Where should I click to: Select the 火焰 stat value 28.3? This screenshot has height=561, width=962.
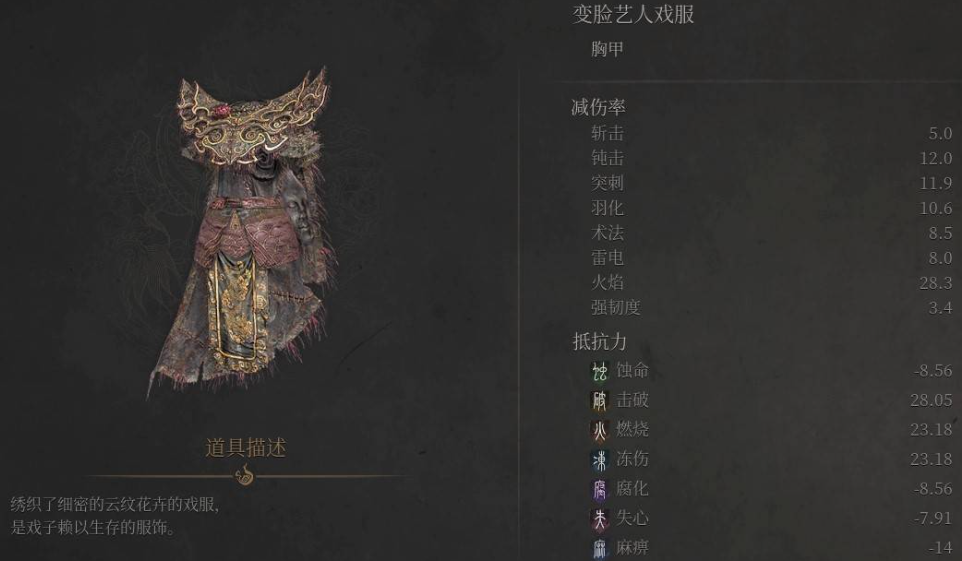[936, 282]
